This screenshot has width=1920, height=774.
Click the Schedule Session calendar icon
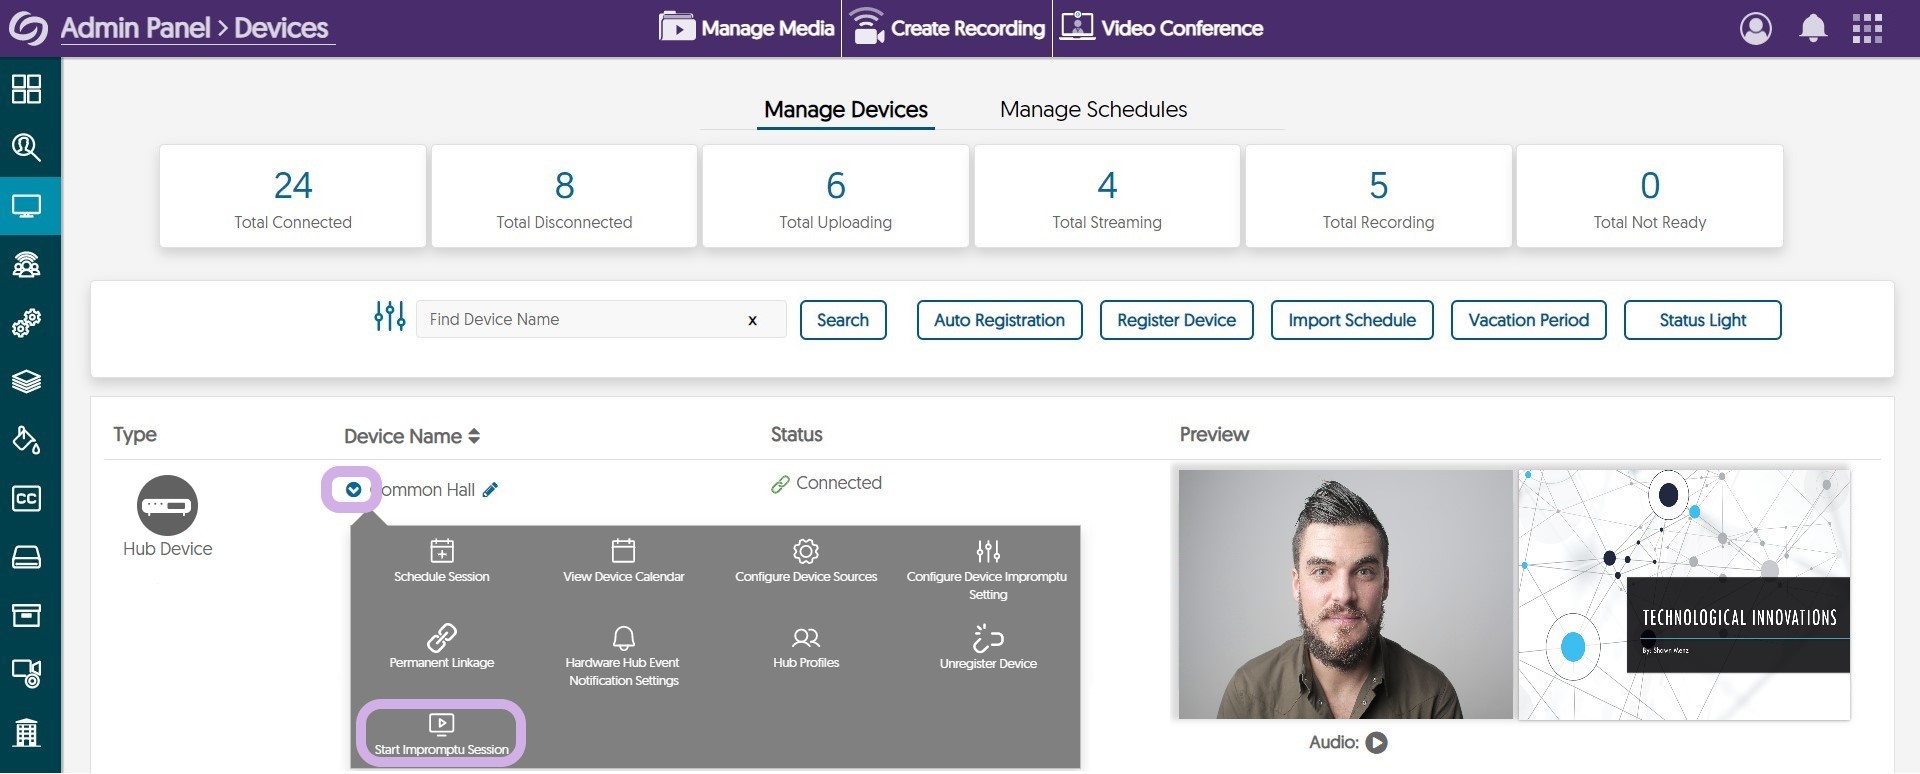click(441, 551)
